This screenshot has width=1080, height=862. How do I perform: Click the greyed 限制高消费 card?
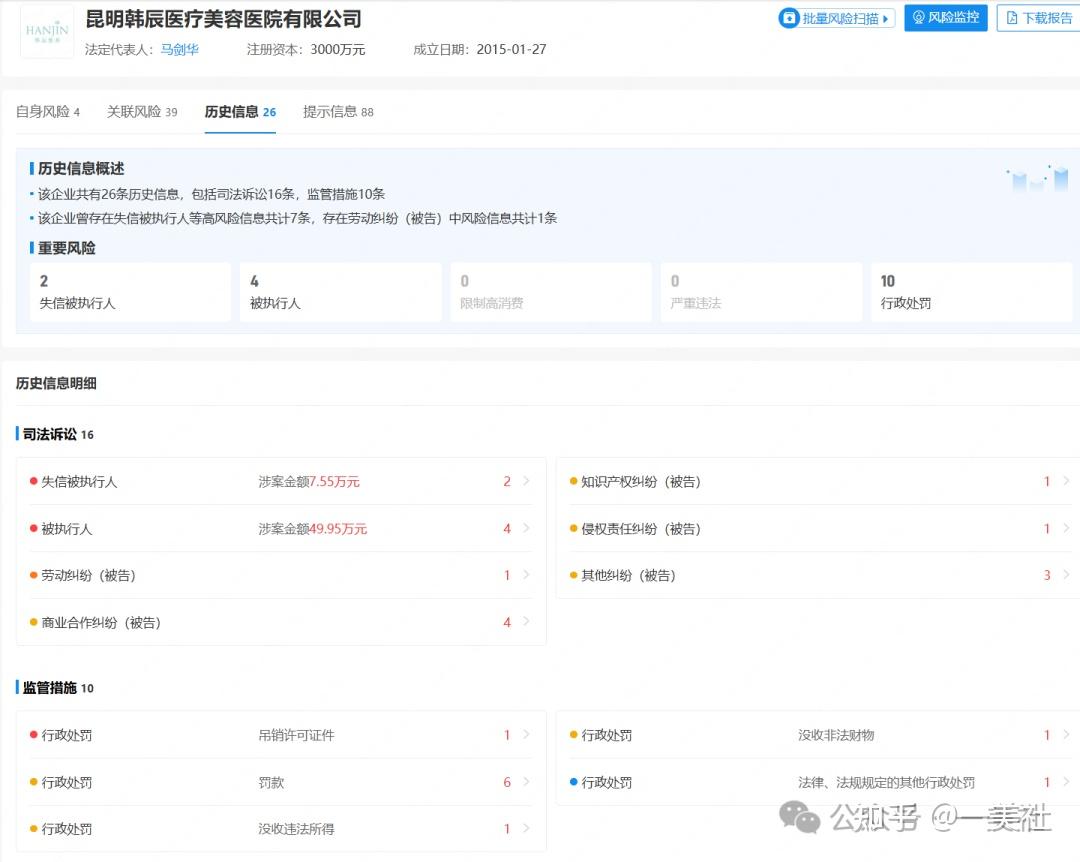[551, 292]
